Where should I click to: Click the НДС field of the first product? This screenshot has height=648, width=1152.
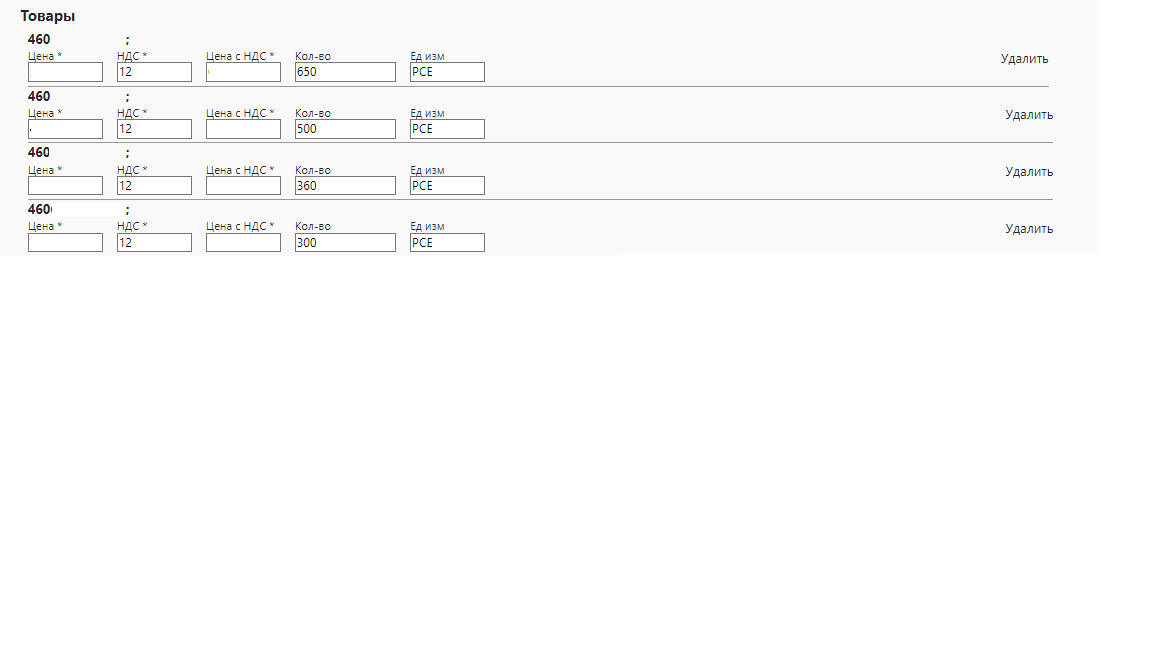(154, 73)
